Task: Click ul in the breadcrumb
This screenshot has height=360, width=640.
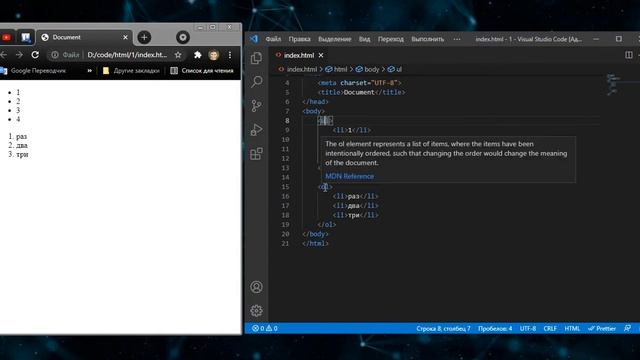Action: [x=399, y=69]
